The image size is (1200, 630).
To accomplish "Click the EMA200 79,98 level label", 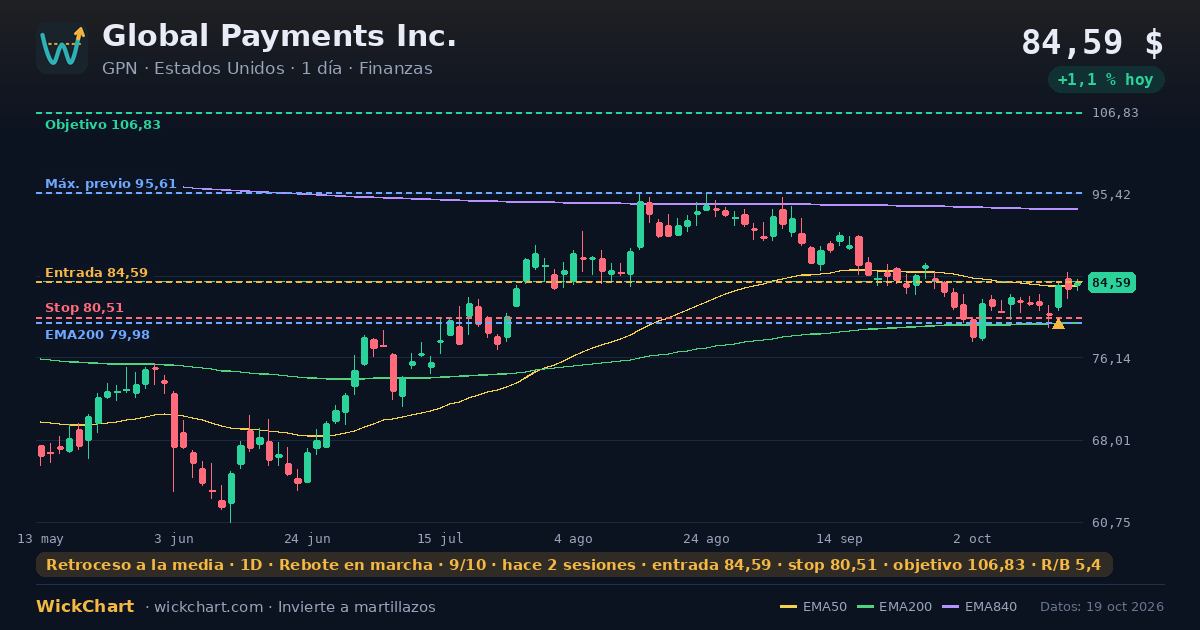I will coord(97,335).
